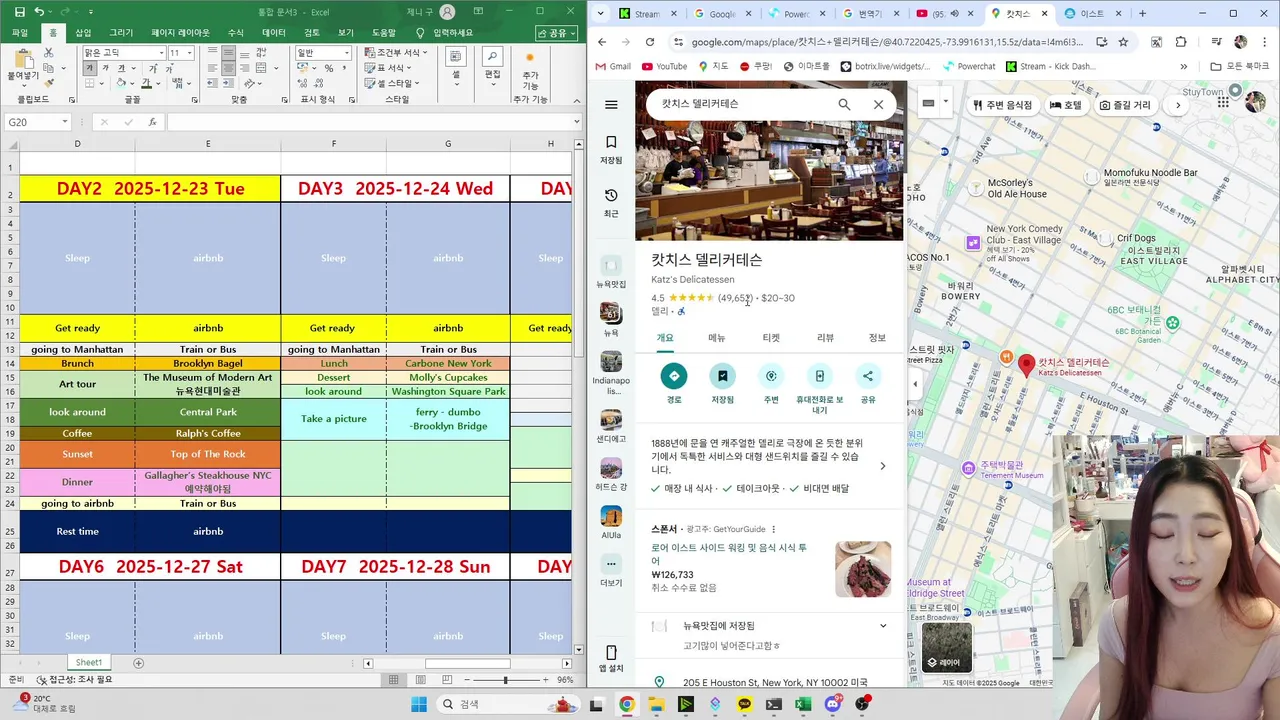The height and width of the screenshot is (720, 1280).
Task: Switch to the 이스트 Chrome tab
Action: pos(1092,14)
